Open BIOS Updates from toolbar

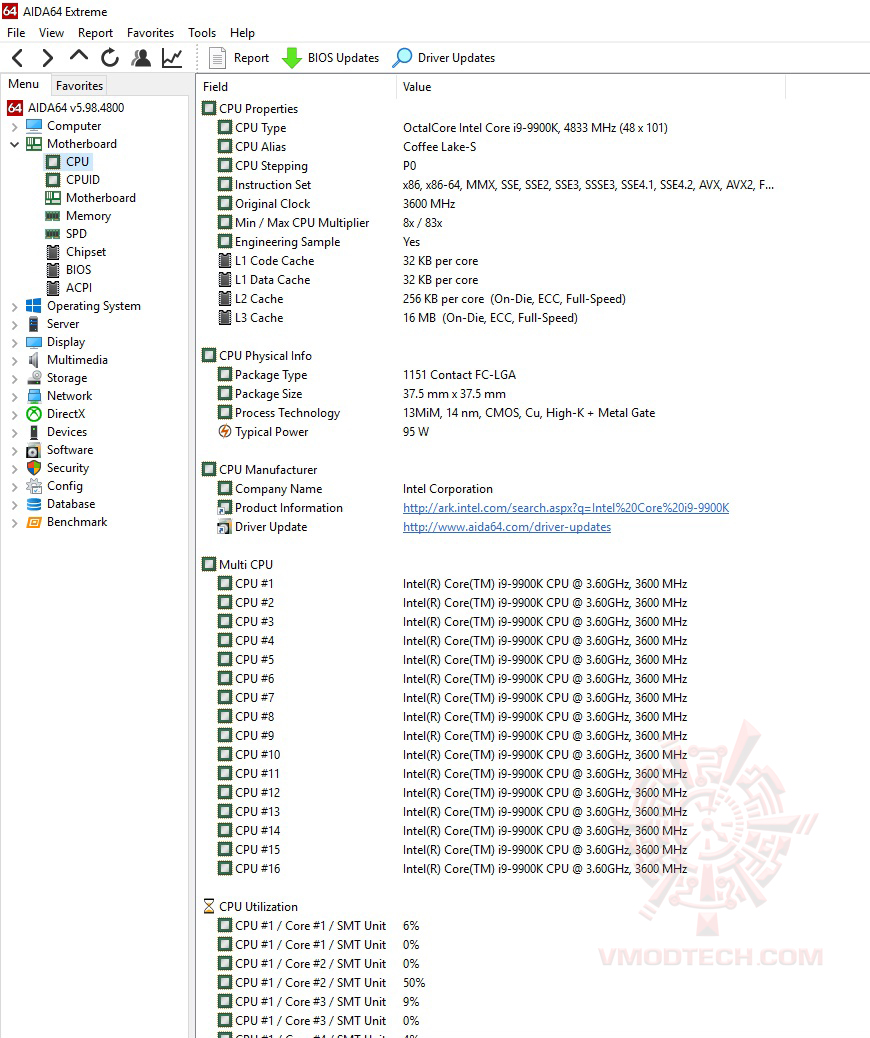(330, 58)
